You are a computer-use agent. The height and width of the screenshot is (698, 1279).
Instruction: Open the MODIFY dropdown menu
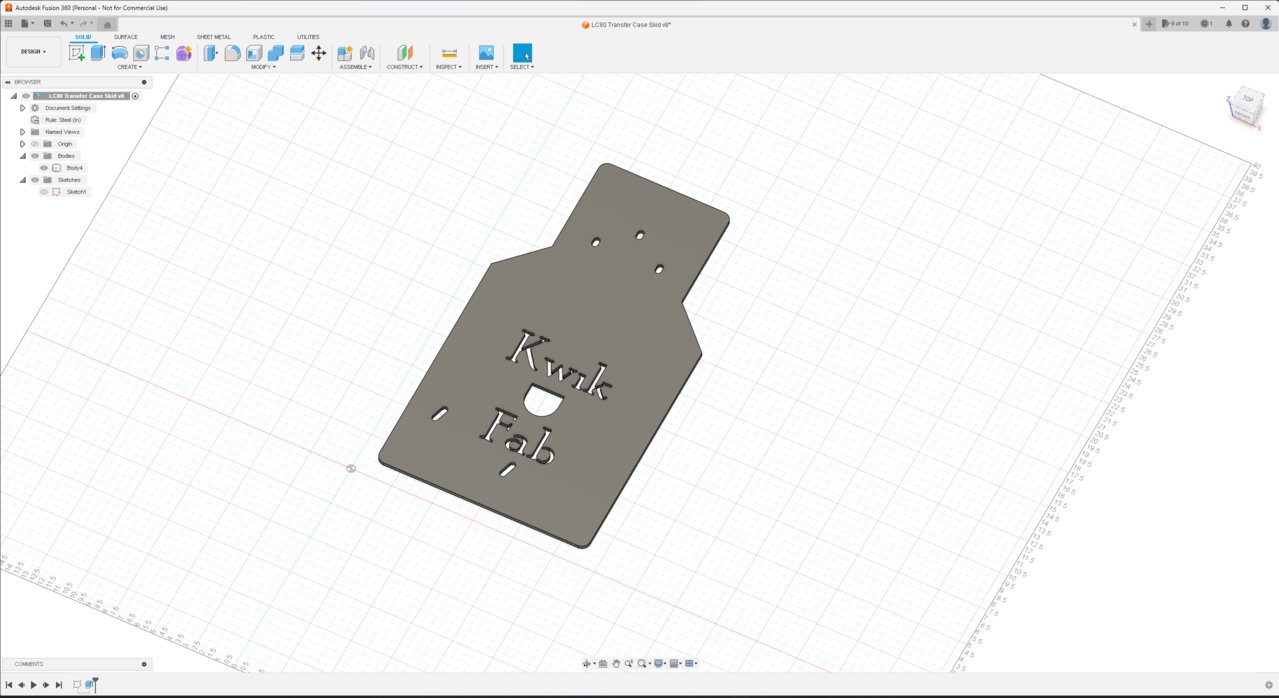pos(263,67)
